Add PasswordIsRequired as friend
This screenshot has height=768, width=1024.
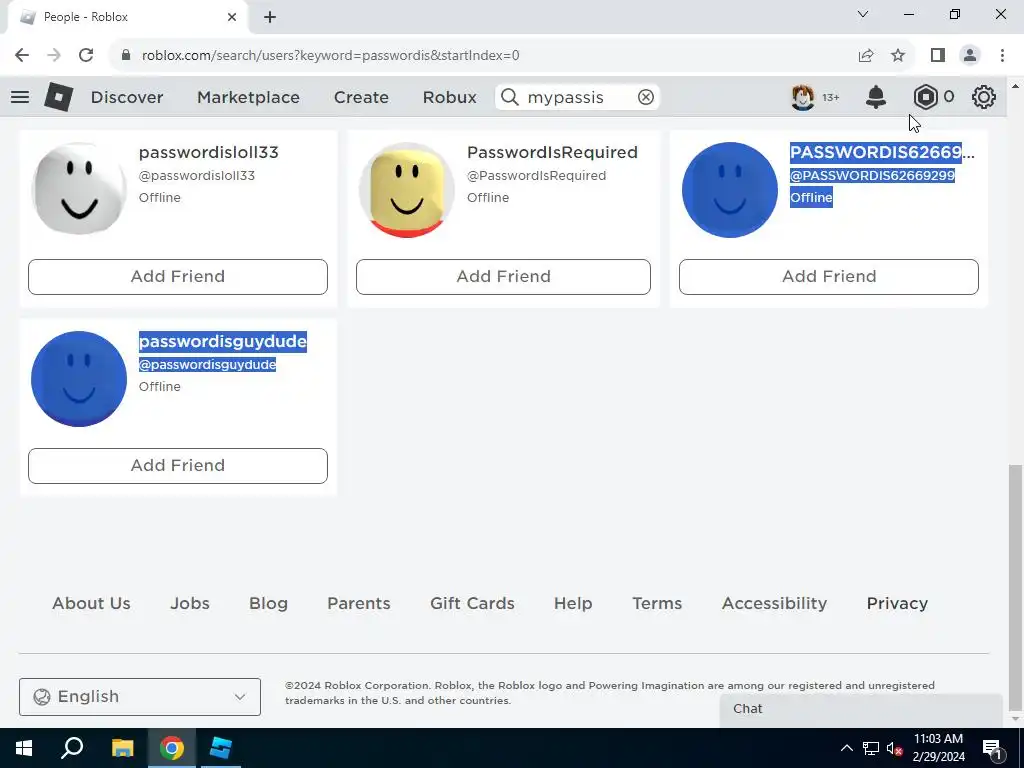[503, 276]
